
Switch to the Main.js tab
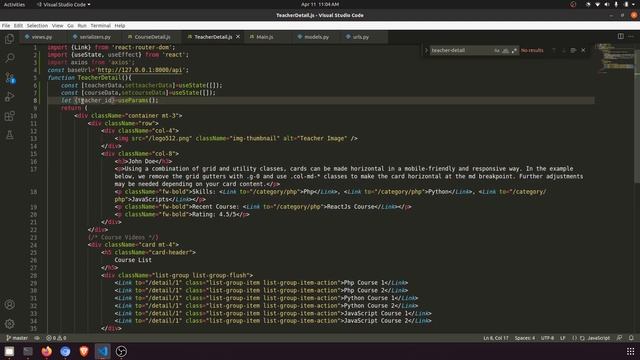[264, 37]
